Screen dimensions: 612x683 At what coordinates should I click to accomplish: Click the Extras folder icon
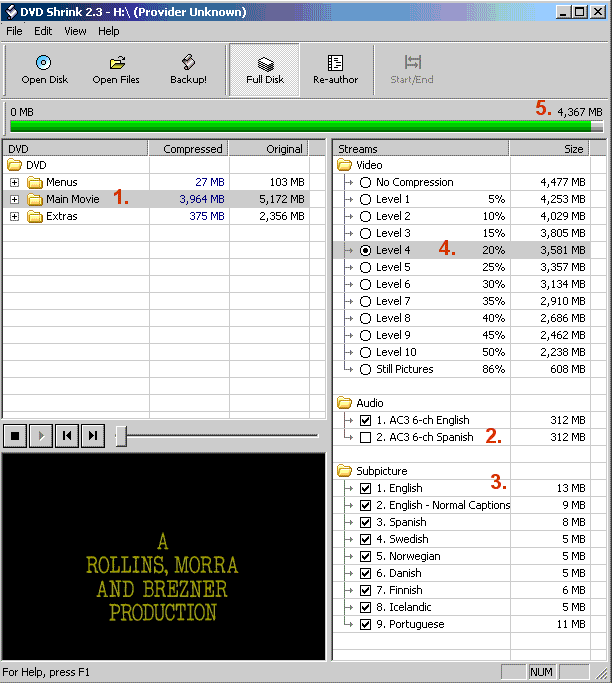coord(35,216)
